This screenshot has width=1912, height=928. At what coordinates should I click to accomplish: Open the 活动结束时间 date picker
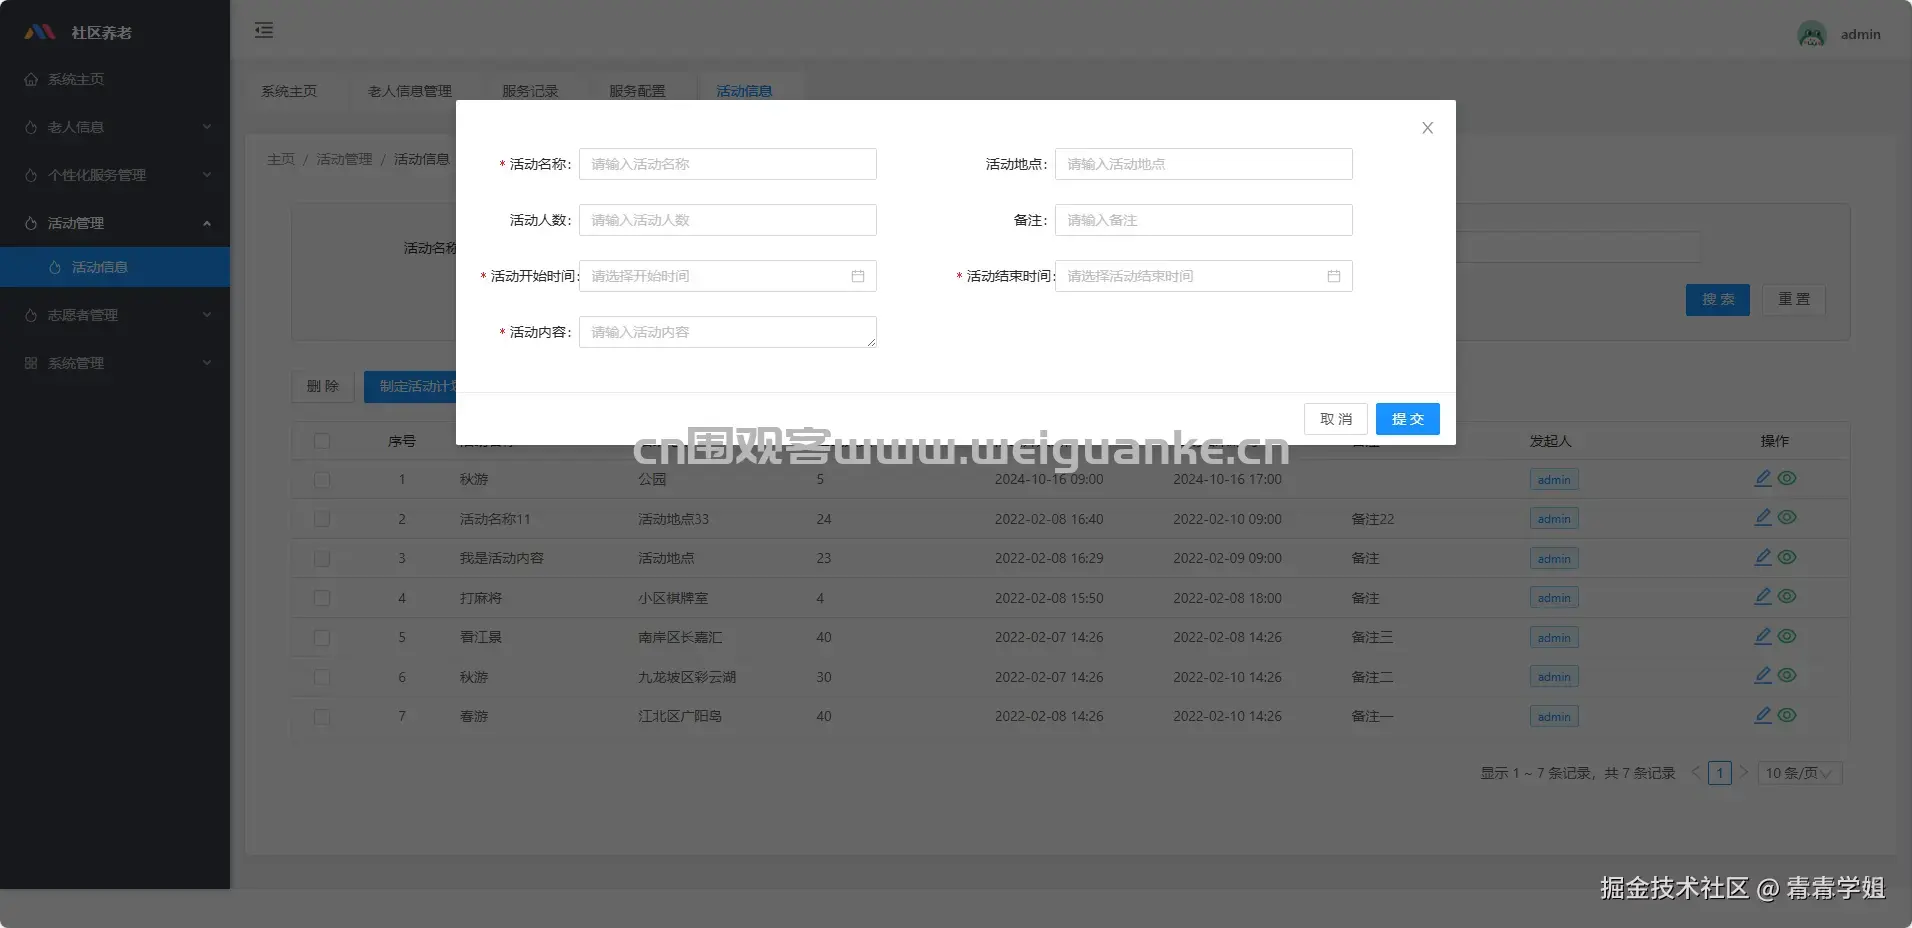(1204, 276)
